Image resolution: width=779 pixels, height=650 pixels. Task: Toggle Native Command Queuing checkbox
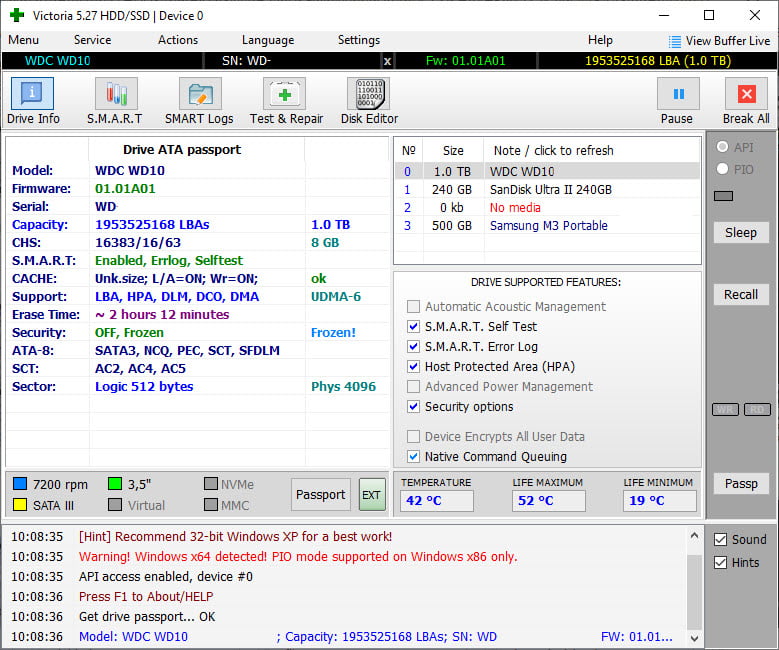coord(413,457)
